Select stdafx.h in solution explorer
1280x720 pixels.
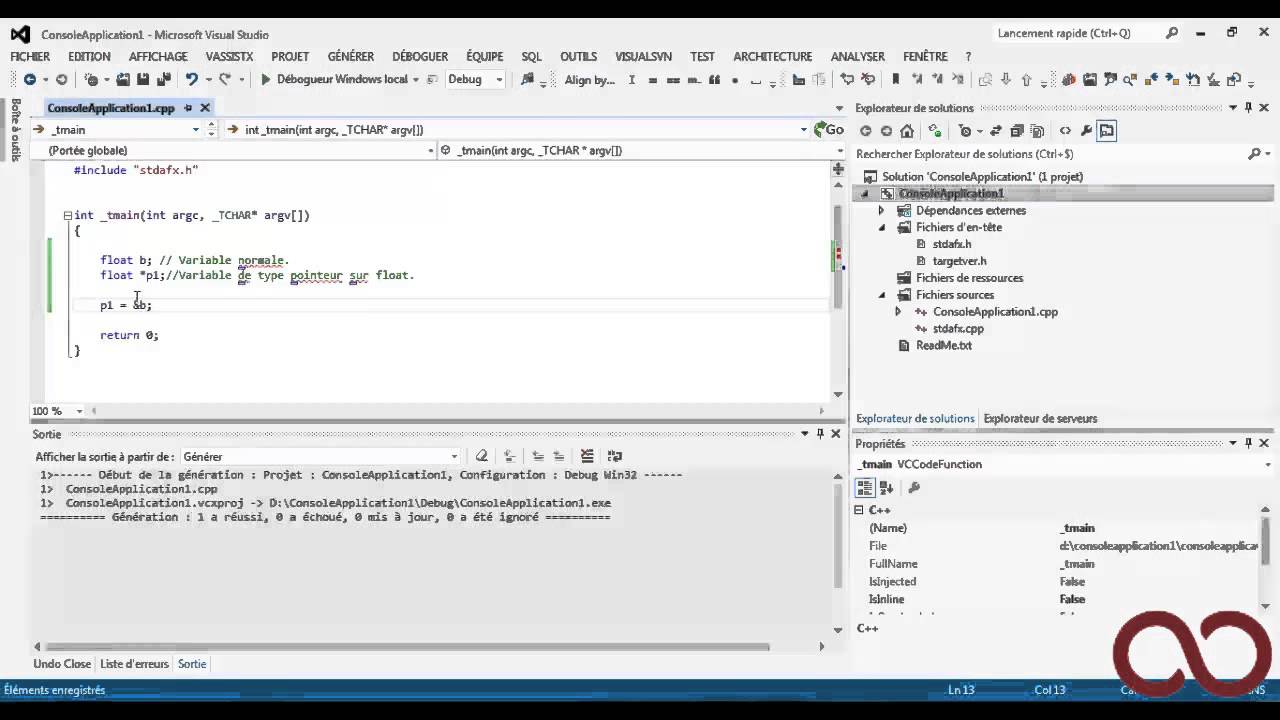951,244
